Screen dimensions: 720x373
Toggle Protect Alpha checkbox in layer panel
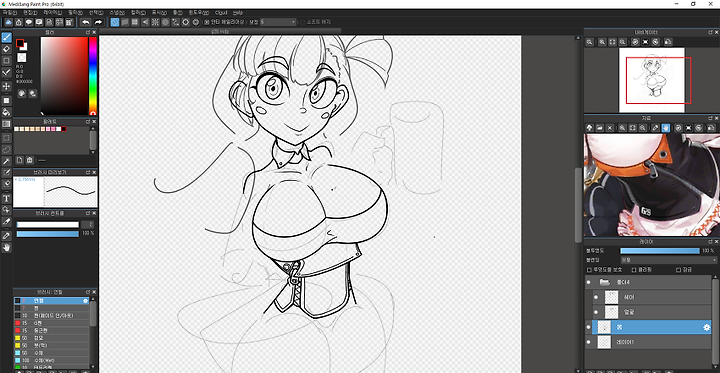(589, 270)
